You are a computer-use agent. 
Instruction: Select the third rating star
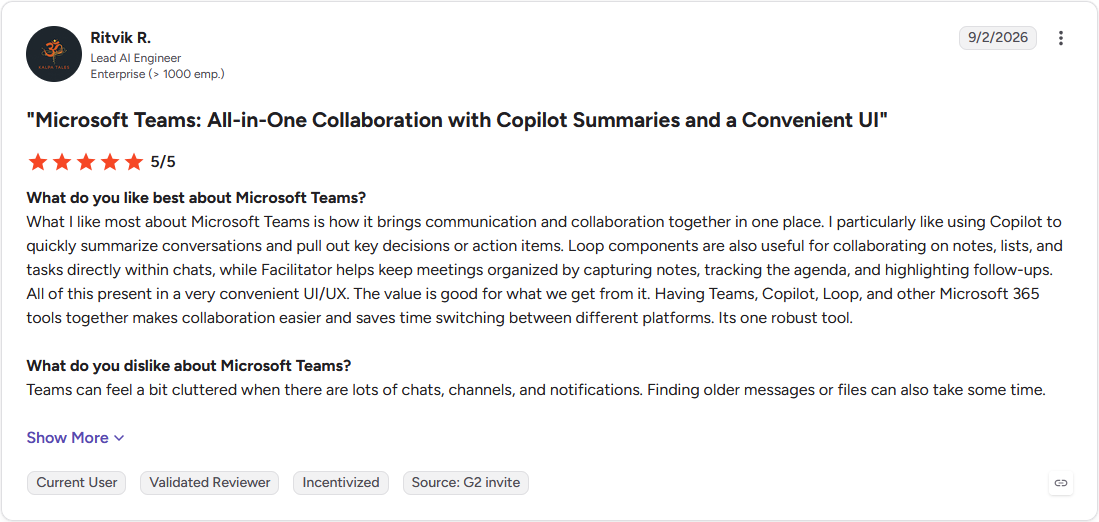coord(86,163)
